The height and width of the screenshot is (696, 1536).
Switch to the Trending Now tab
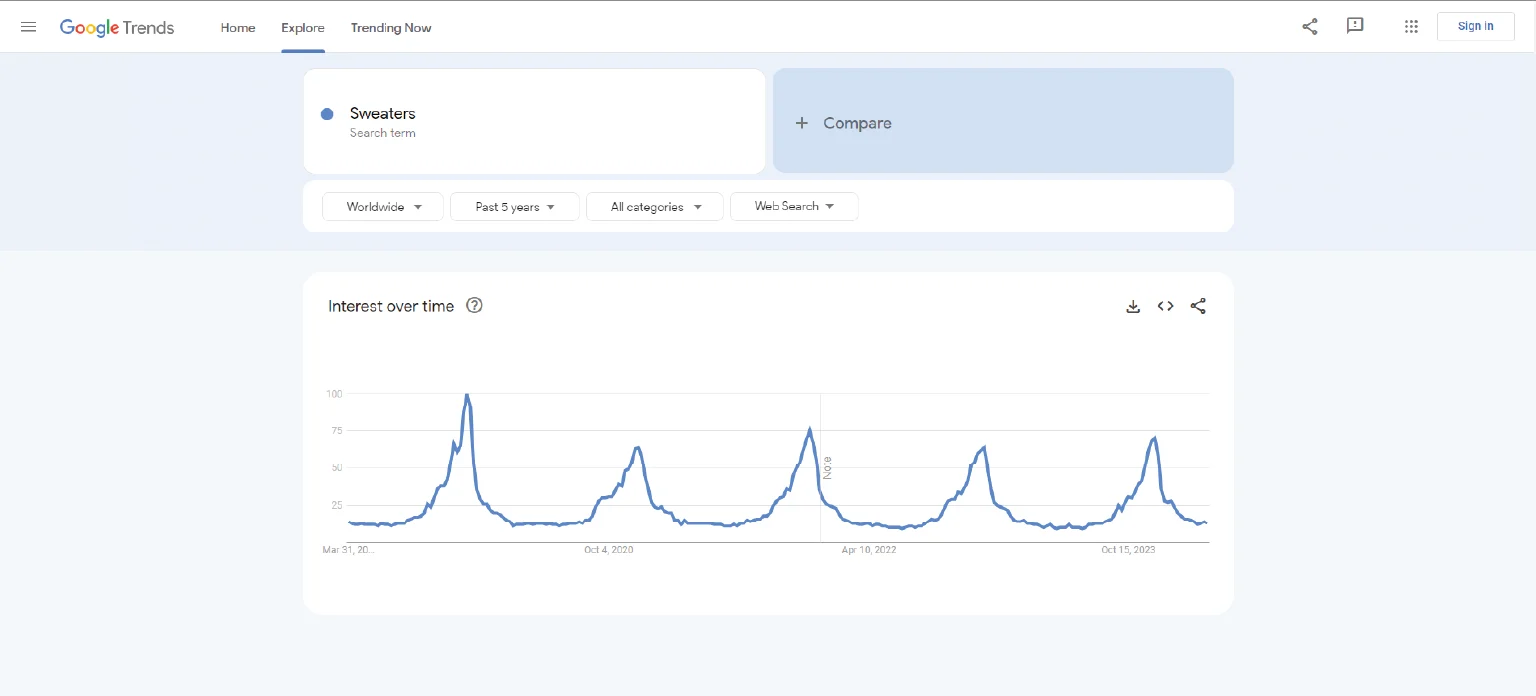coord(391,28)
